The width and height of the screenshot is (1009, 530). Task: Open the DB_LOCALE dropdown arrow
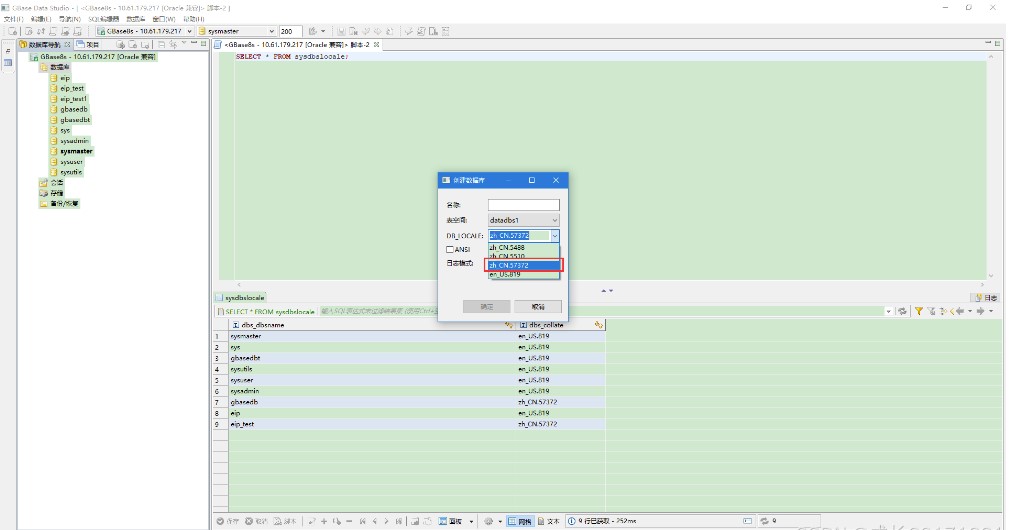click(x=555, y=236)
